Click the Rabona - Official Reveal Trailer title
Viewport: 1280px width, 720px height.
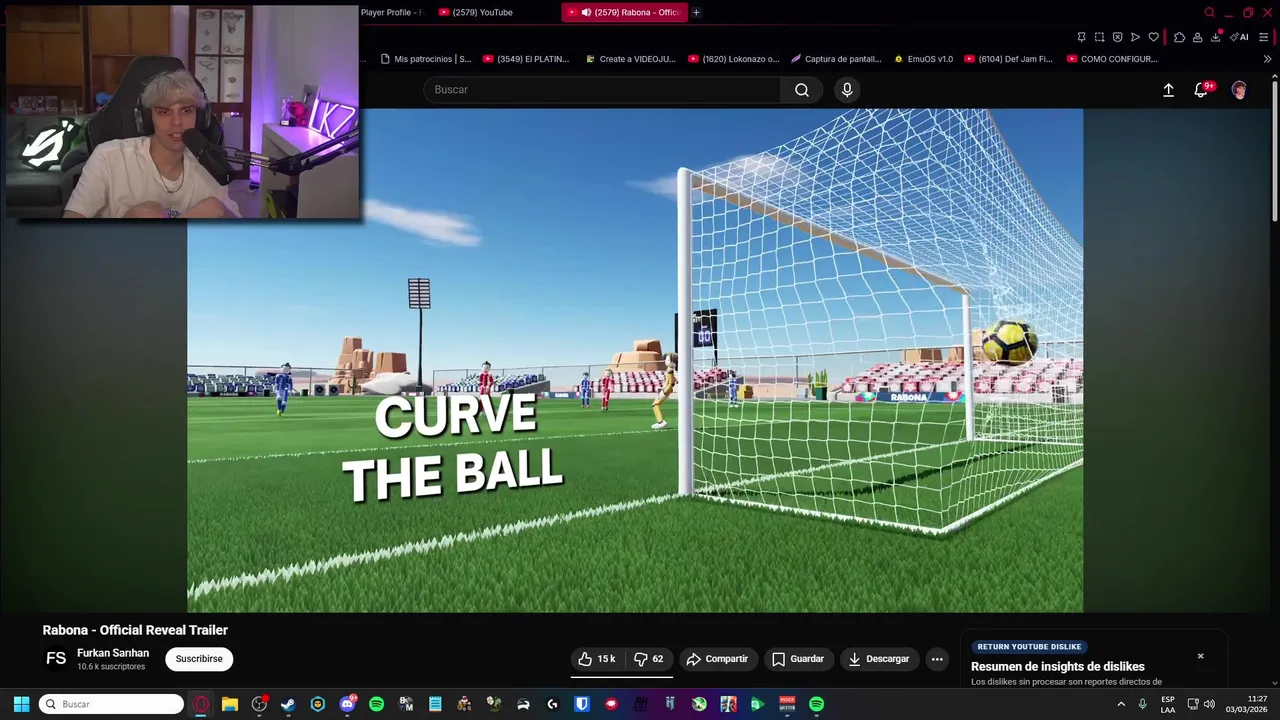coord(135,630)
